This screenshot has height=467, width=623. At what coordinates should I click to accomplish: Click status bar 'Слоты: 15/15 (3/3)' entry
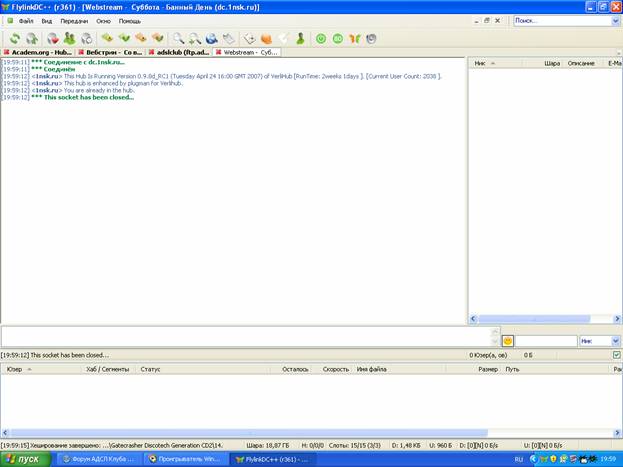[354, 446]
